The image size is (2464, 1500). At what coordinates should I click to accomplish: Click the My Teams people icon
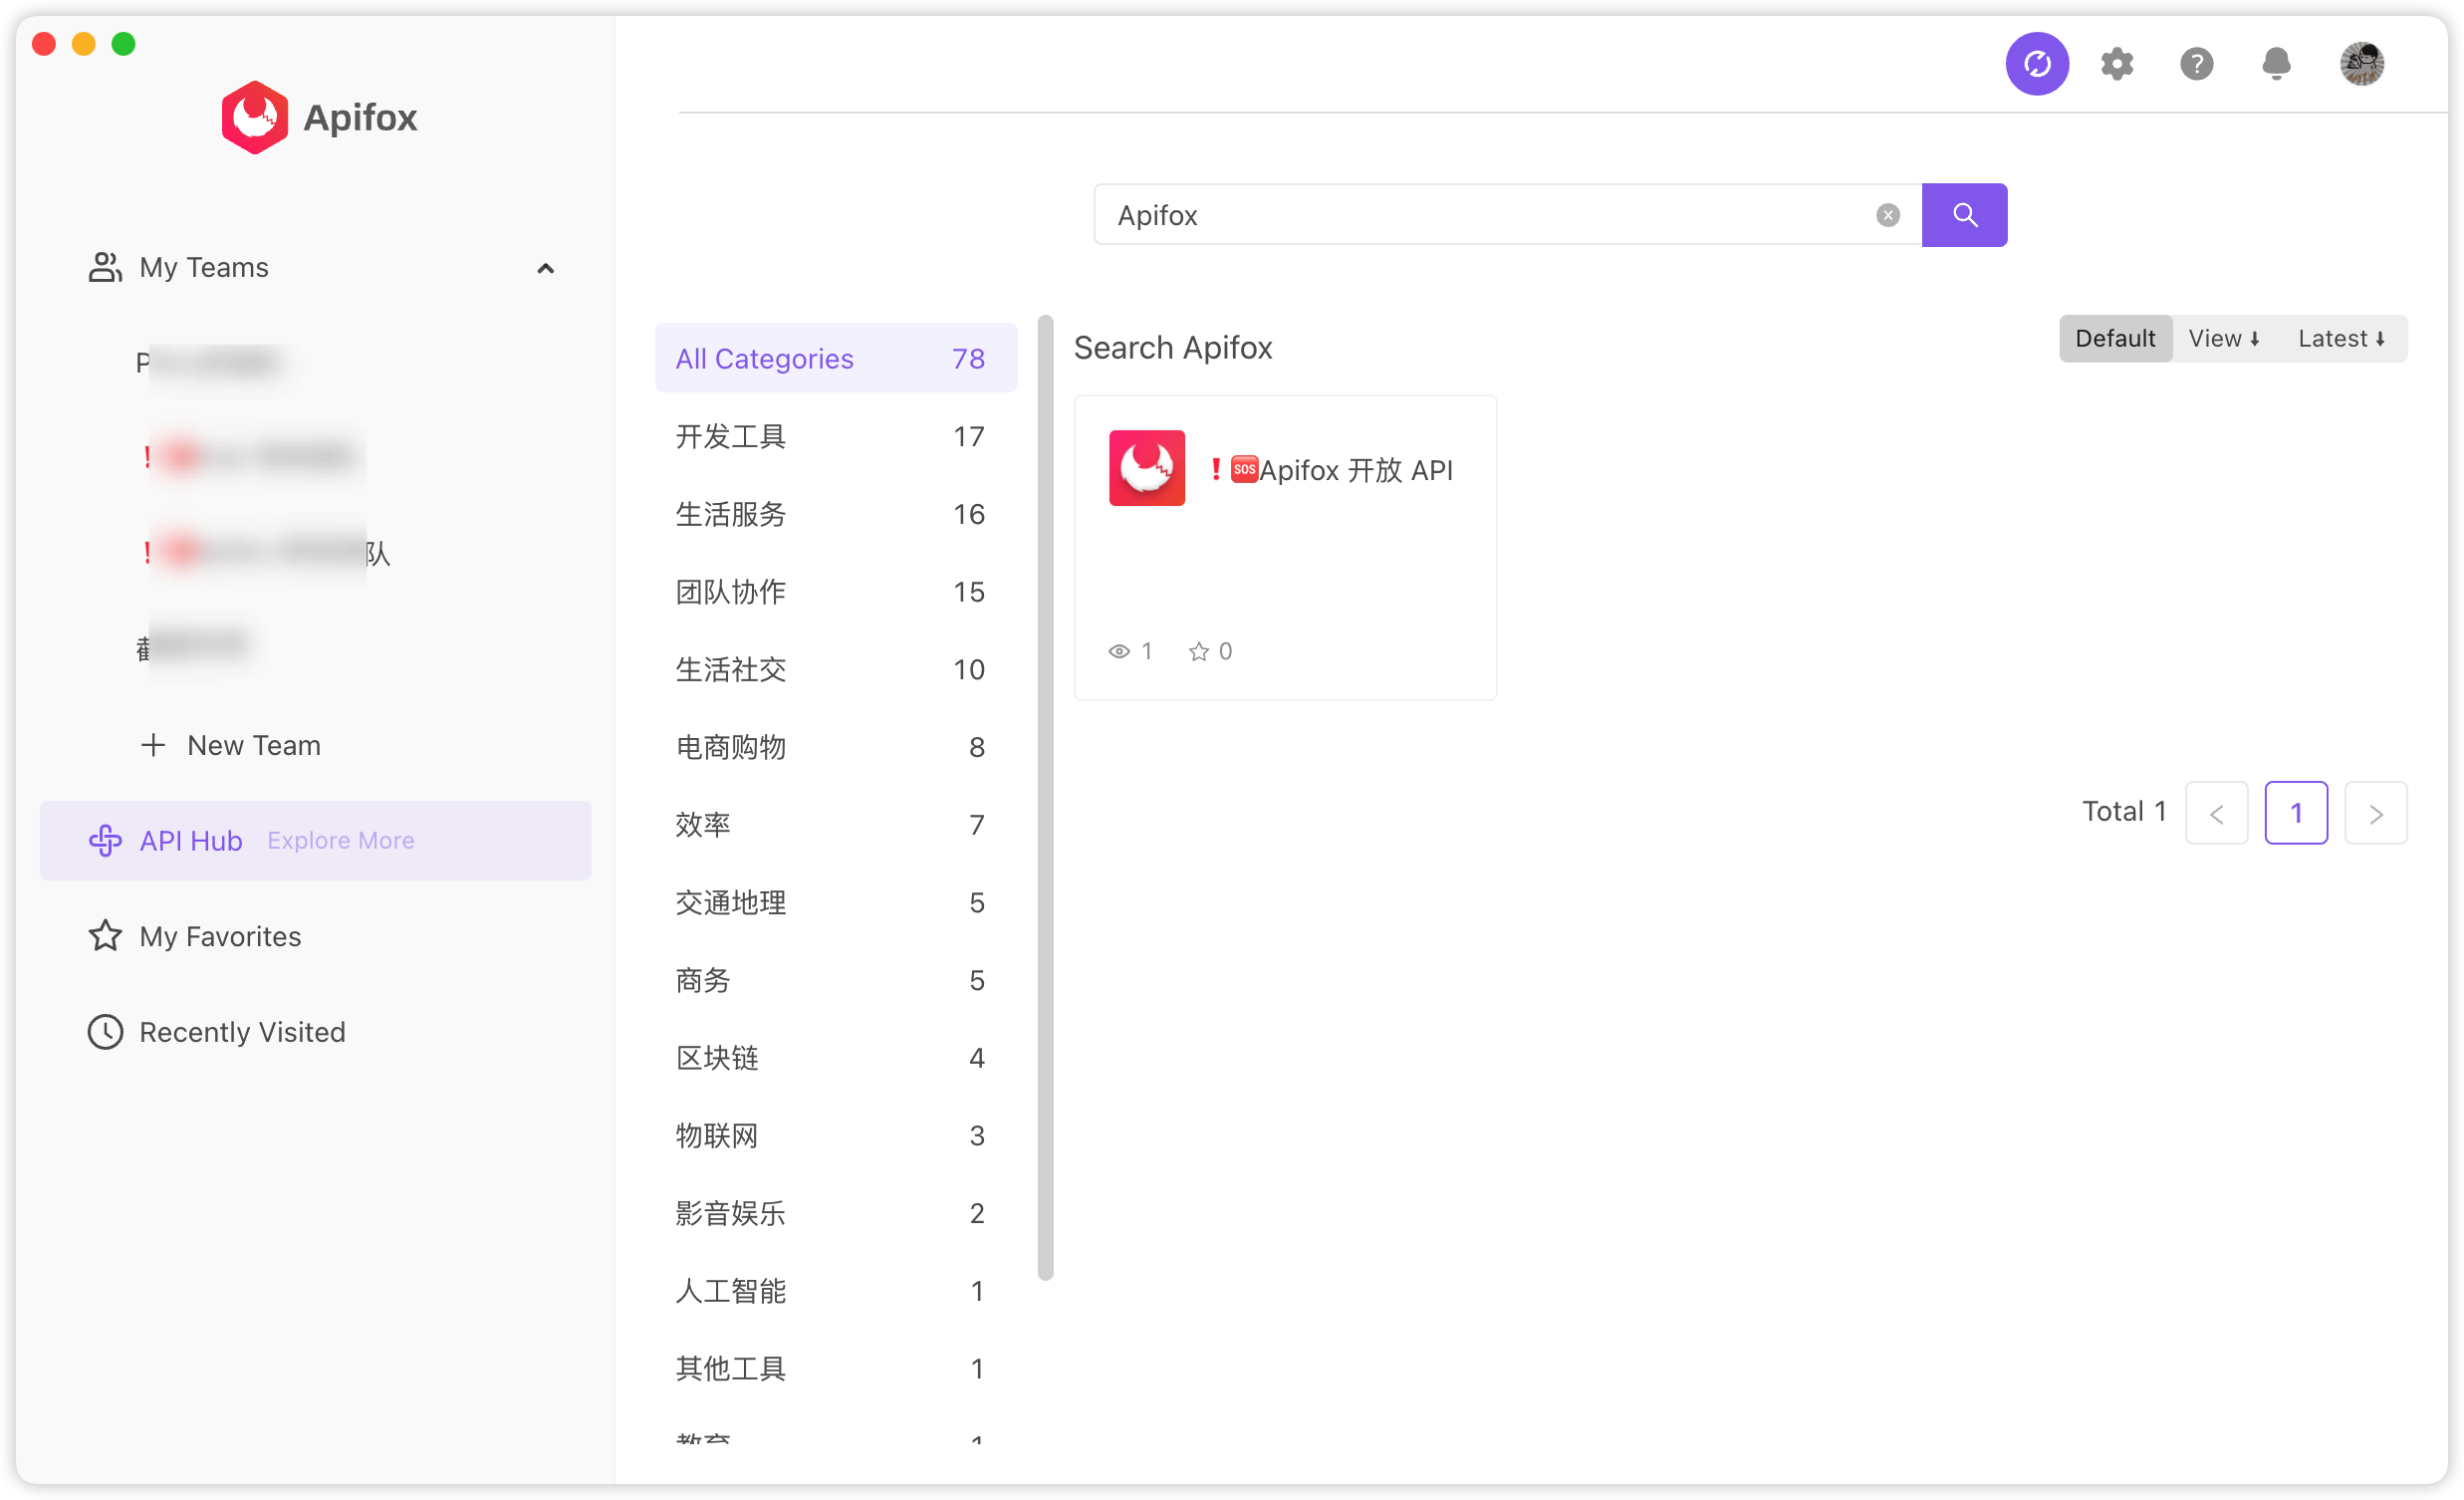(x=105, y=267)
